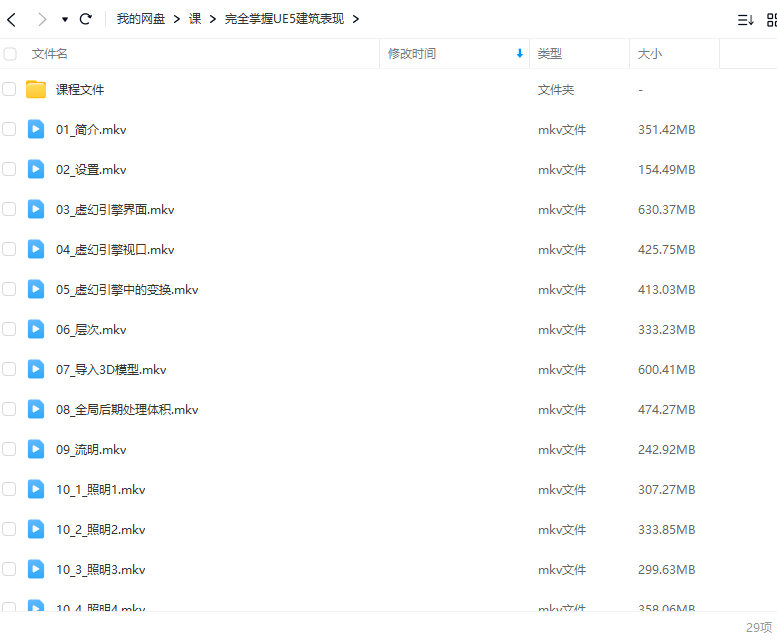Image resolution: width=777 pixels, height=640 pixels.
Task: Click video icon for 01_简介.mkv
Action: [36, 129]
